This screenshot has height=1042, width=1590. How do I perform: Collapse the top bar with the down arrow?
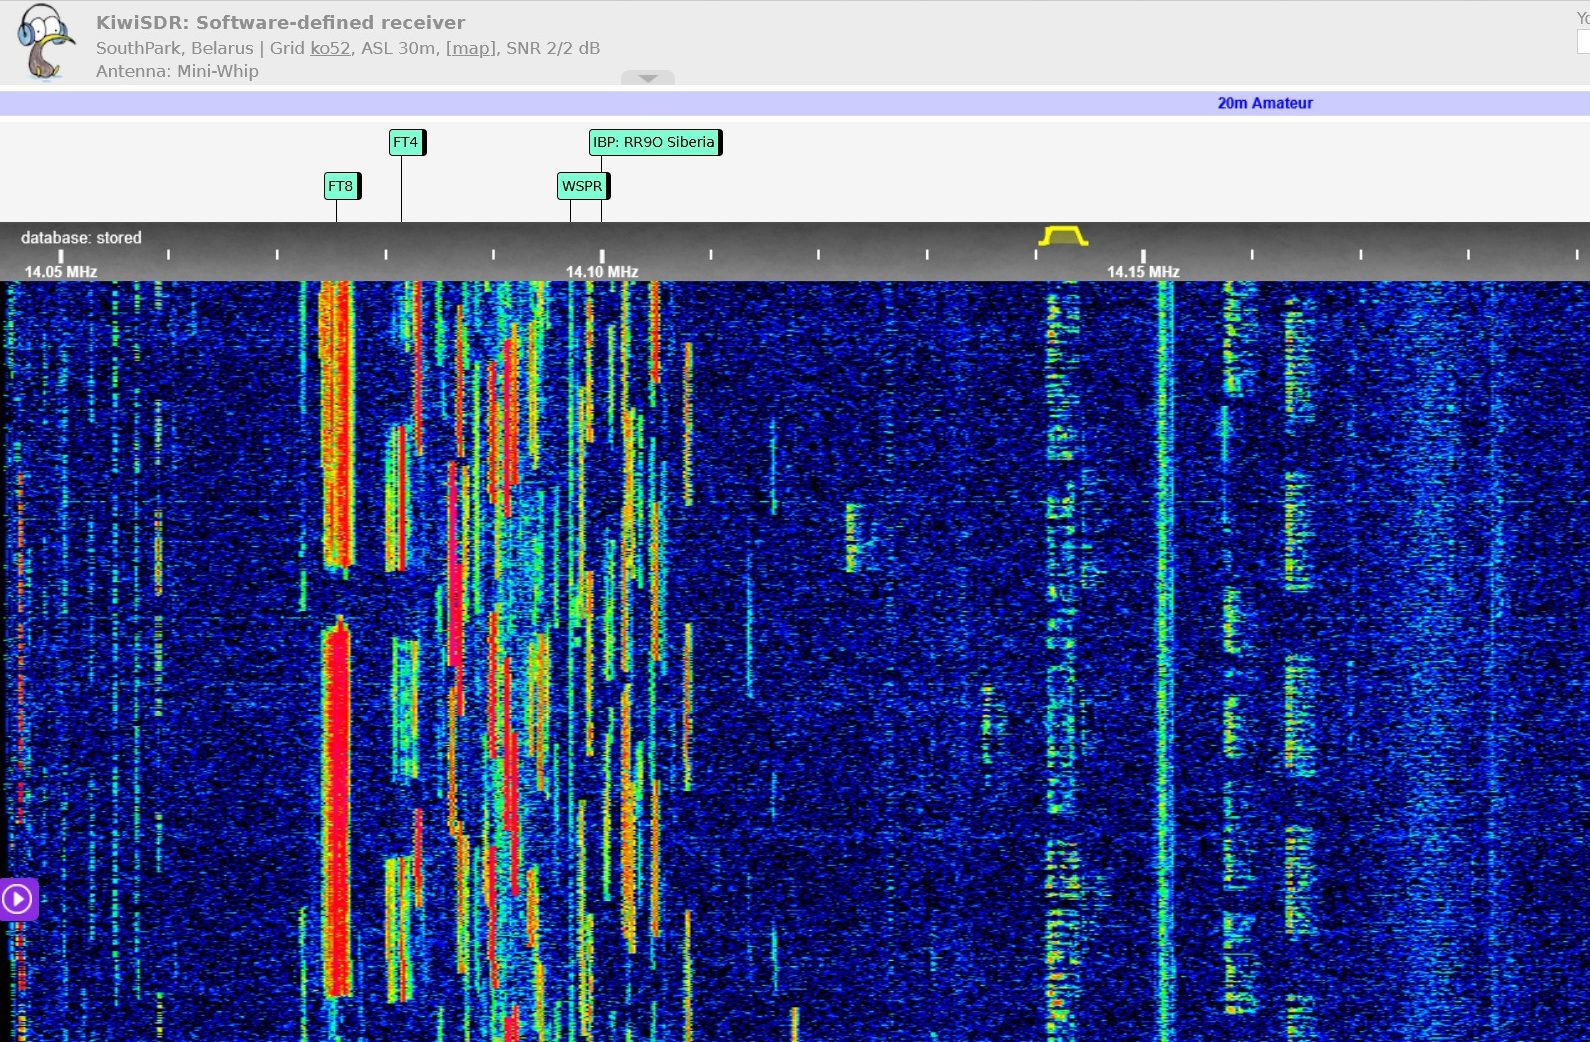point(648,78)
